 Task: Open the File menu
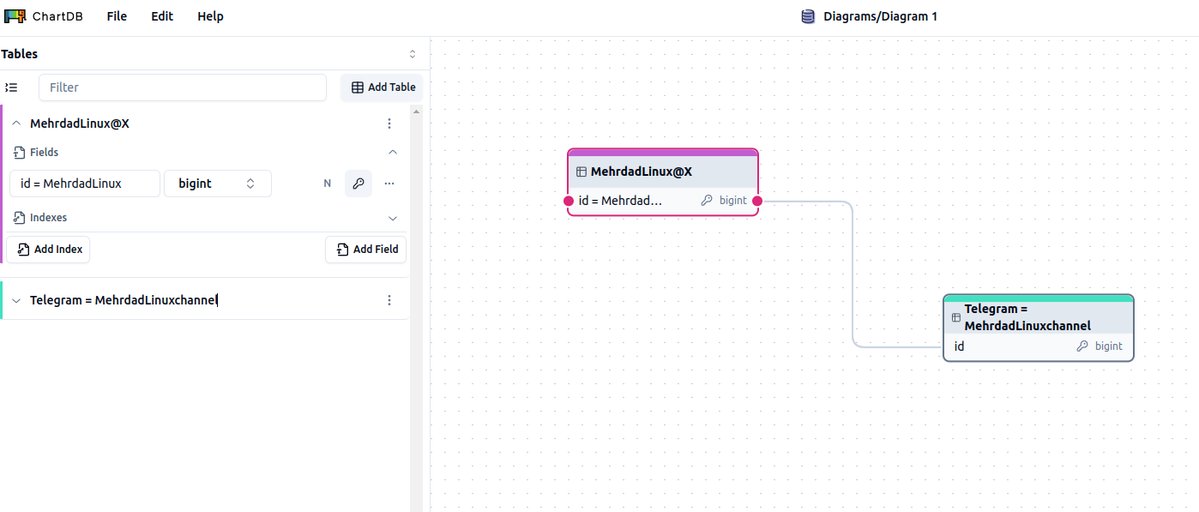point(117,16)
